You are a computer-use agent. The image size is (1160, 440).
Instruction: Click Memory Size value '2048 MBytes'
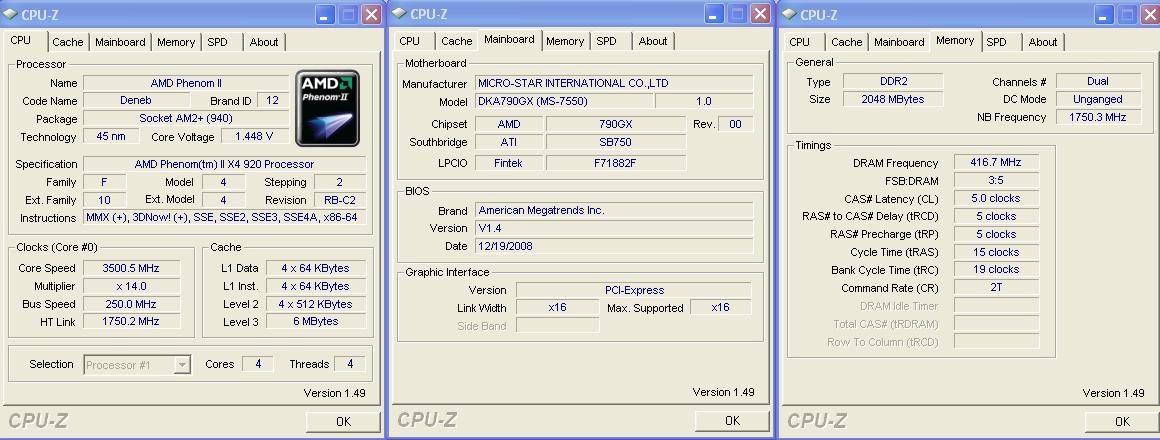[x=893, y=99]
